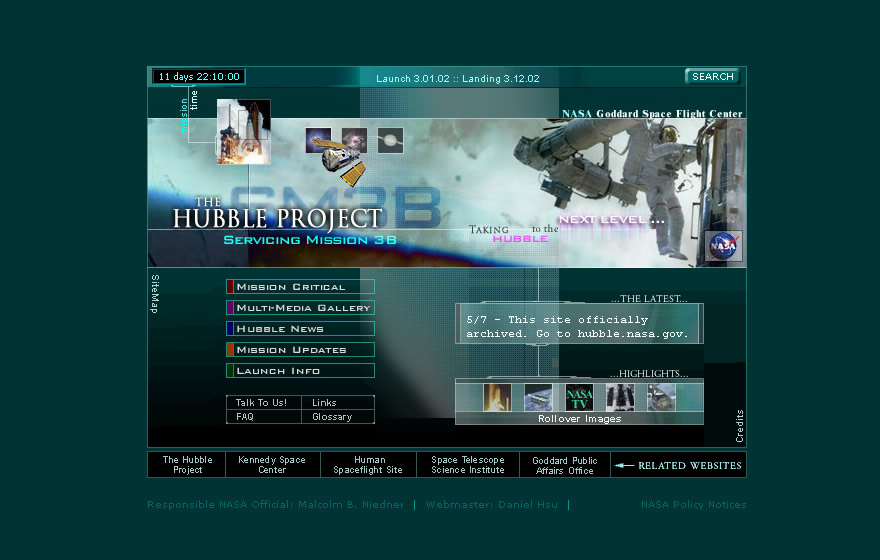Open the vertical Credits link
The image size is (880, 560).
click(x=739, y=426)
